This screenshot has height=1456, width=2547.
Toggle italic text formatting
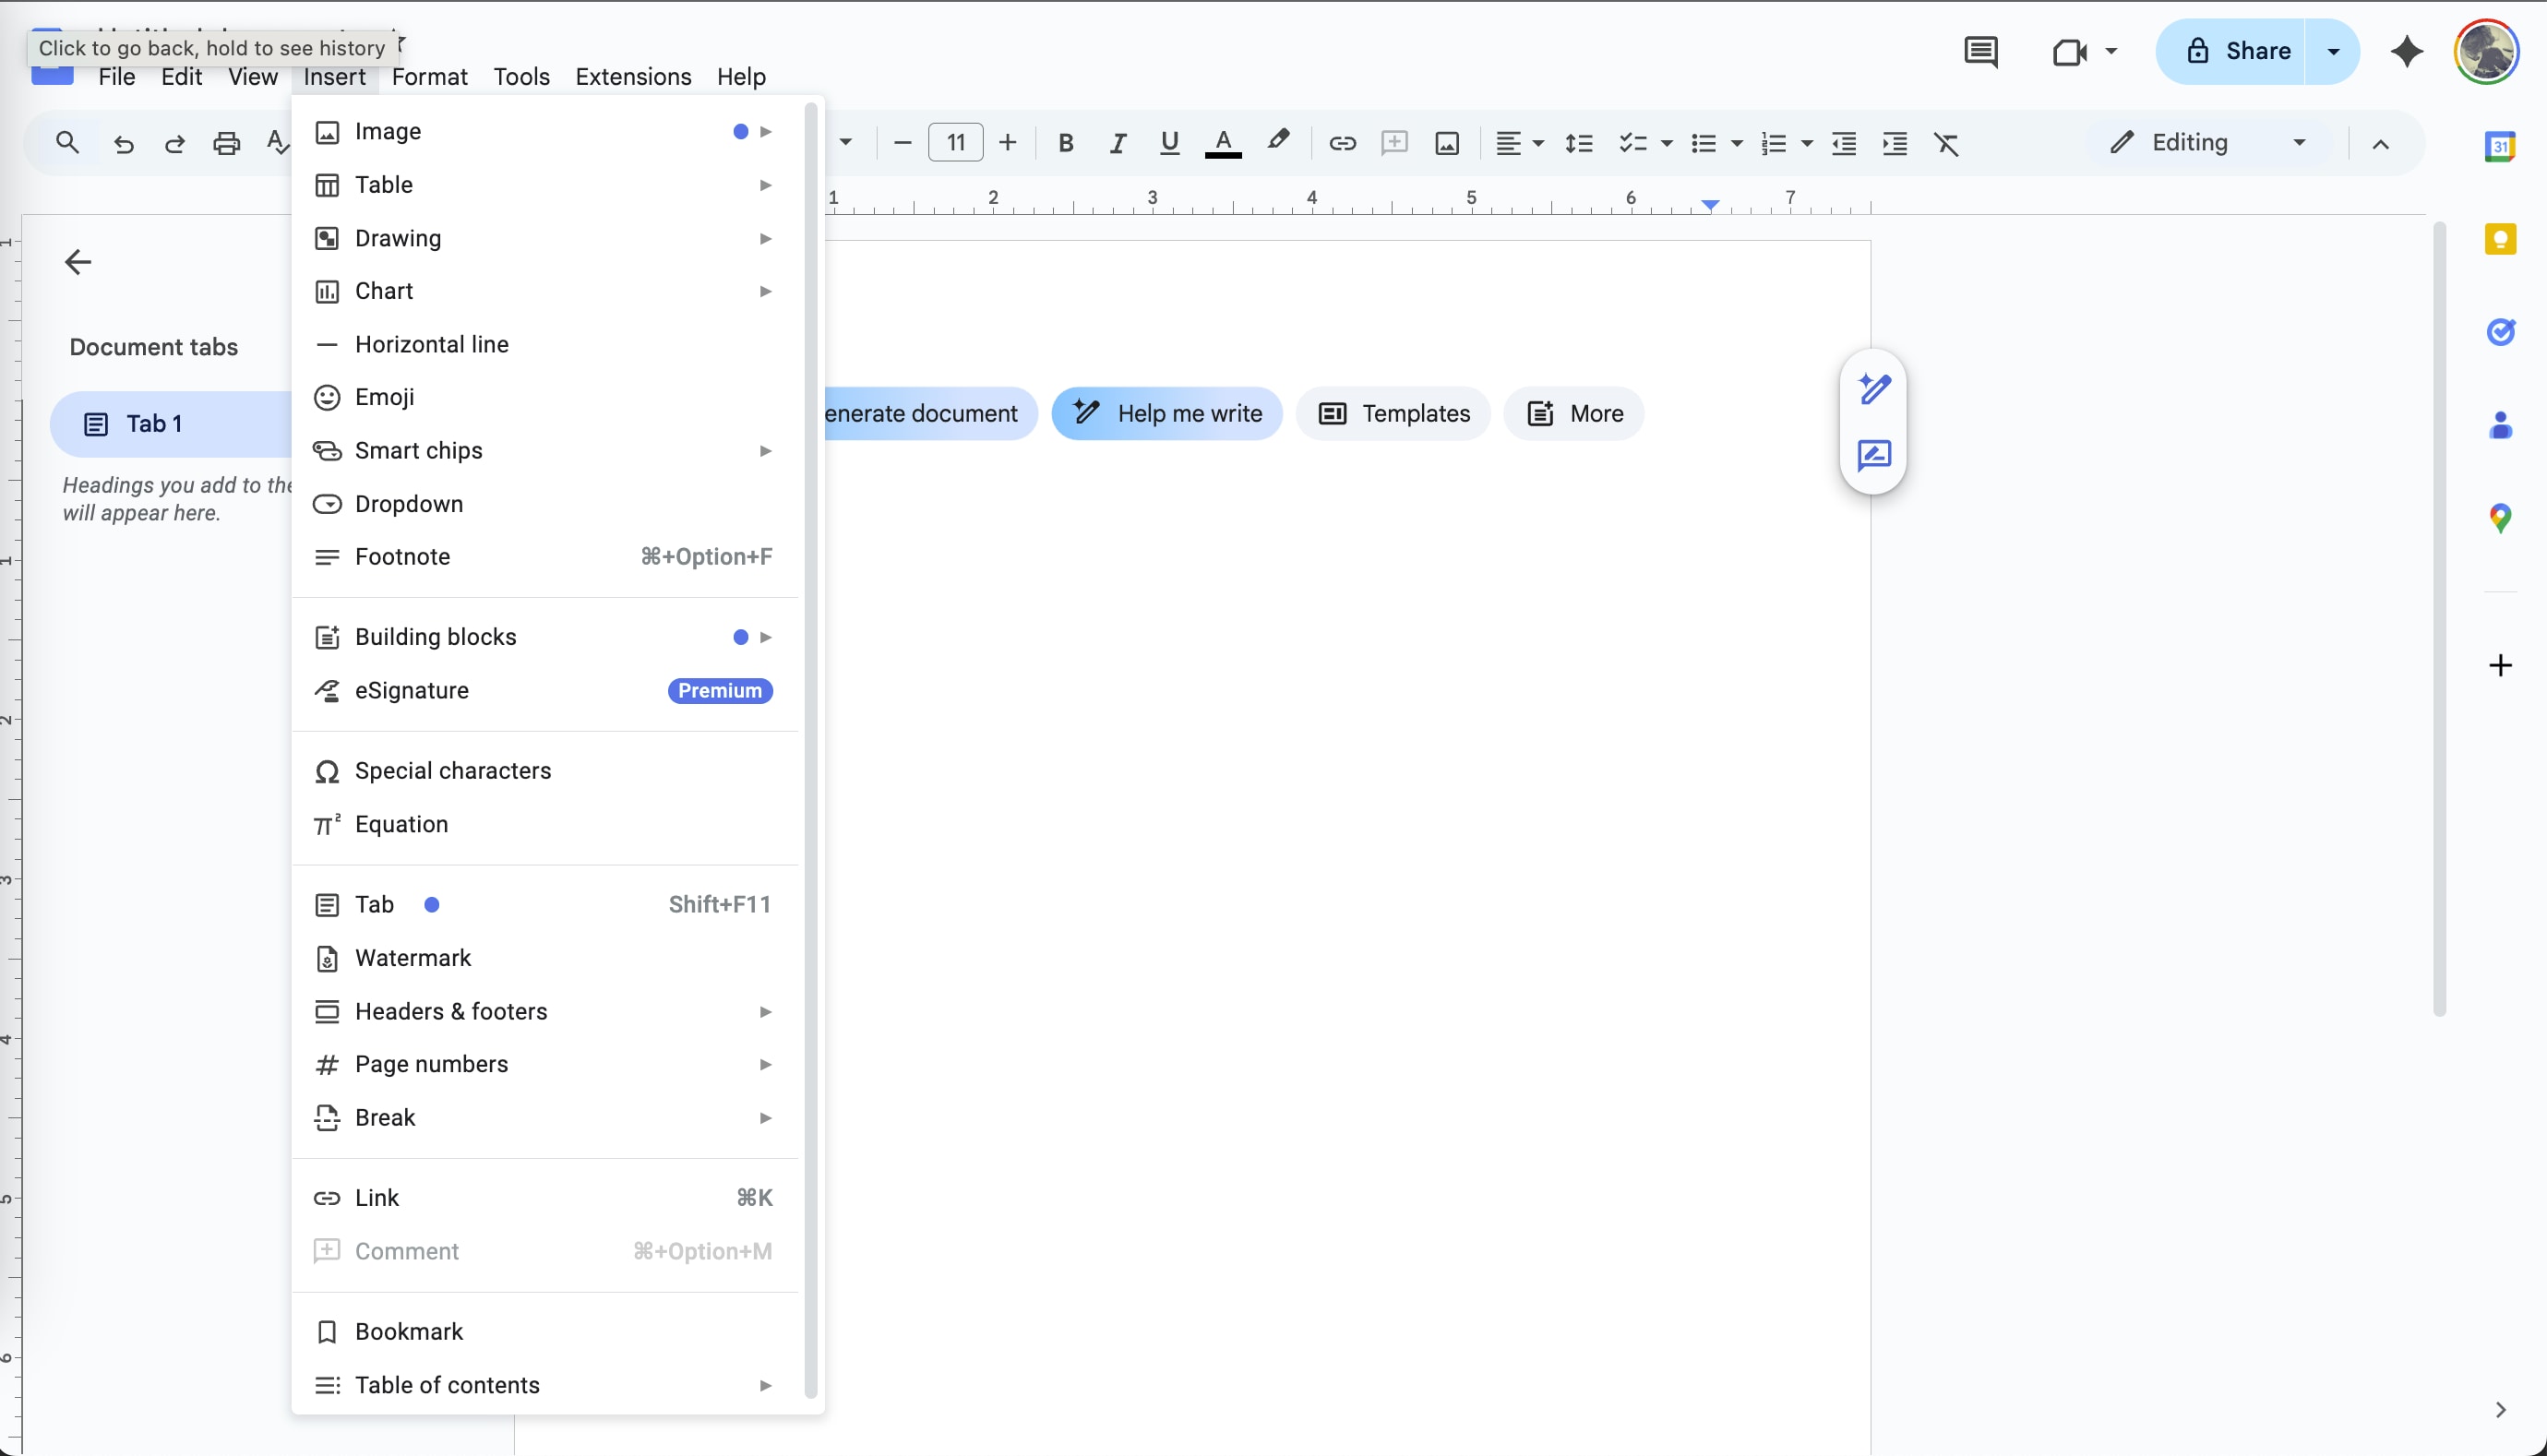tap(1117, 143)
